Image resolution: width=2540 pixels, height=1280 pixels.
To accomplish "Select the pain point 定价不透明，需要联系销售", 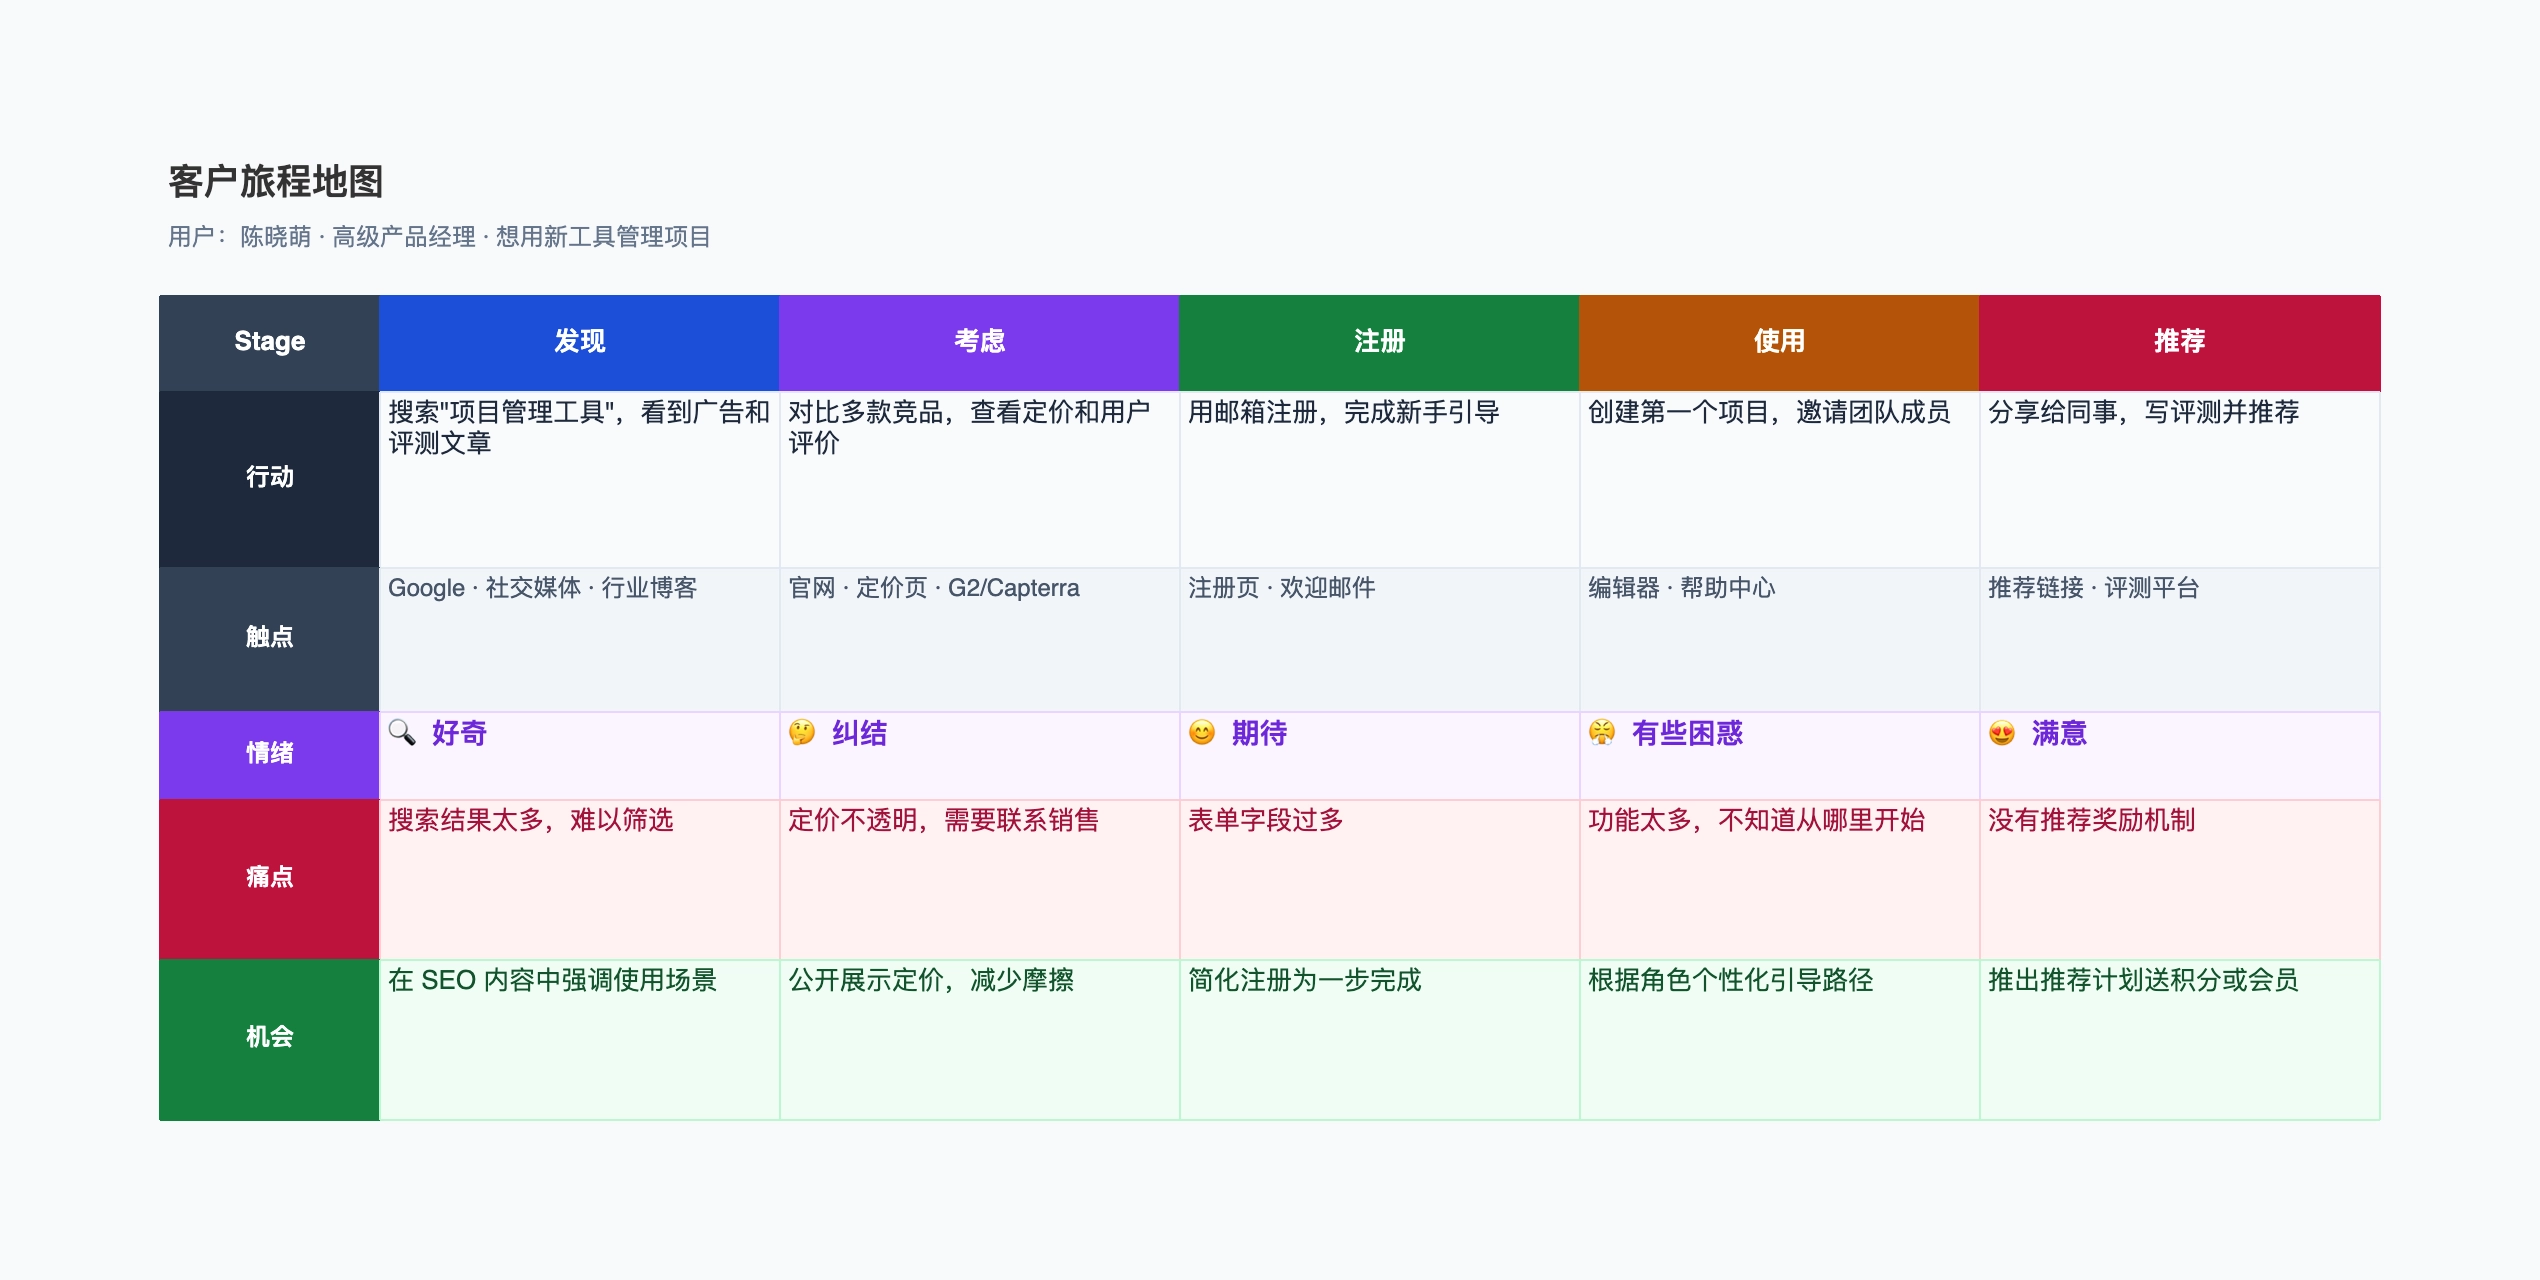I will [944, 820].
